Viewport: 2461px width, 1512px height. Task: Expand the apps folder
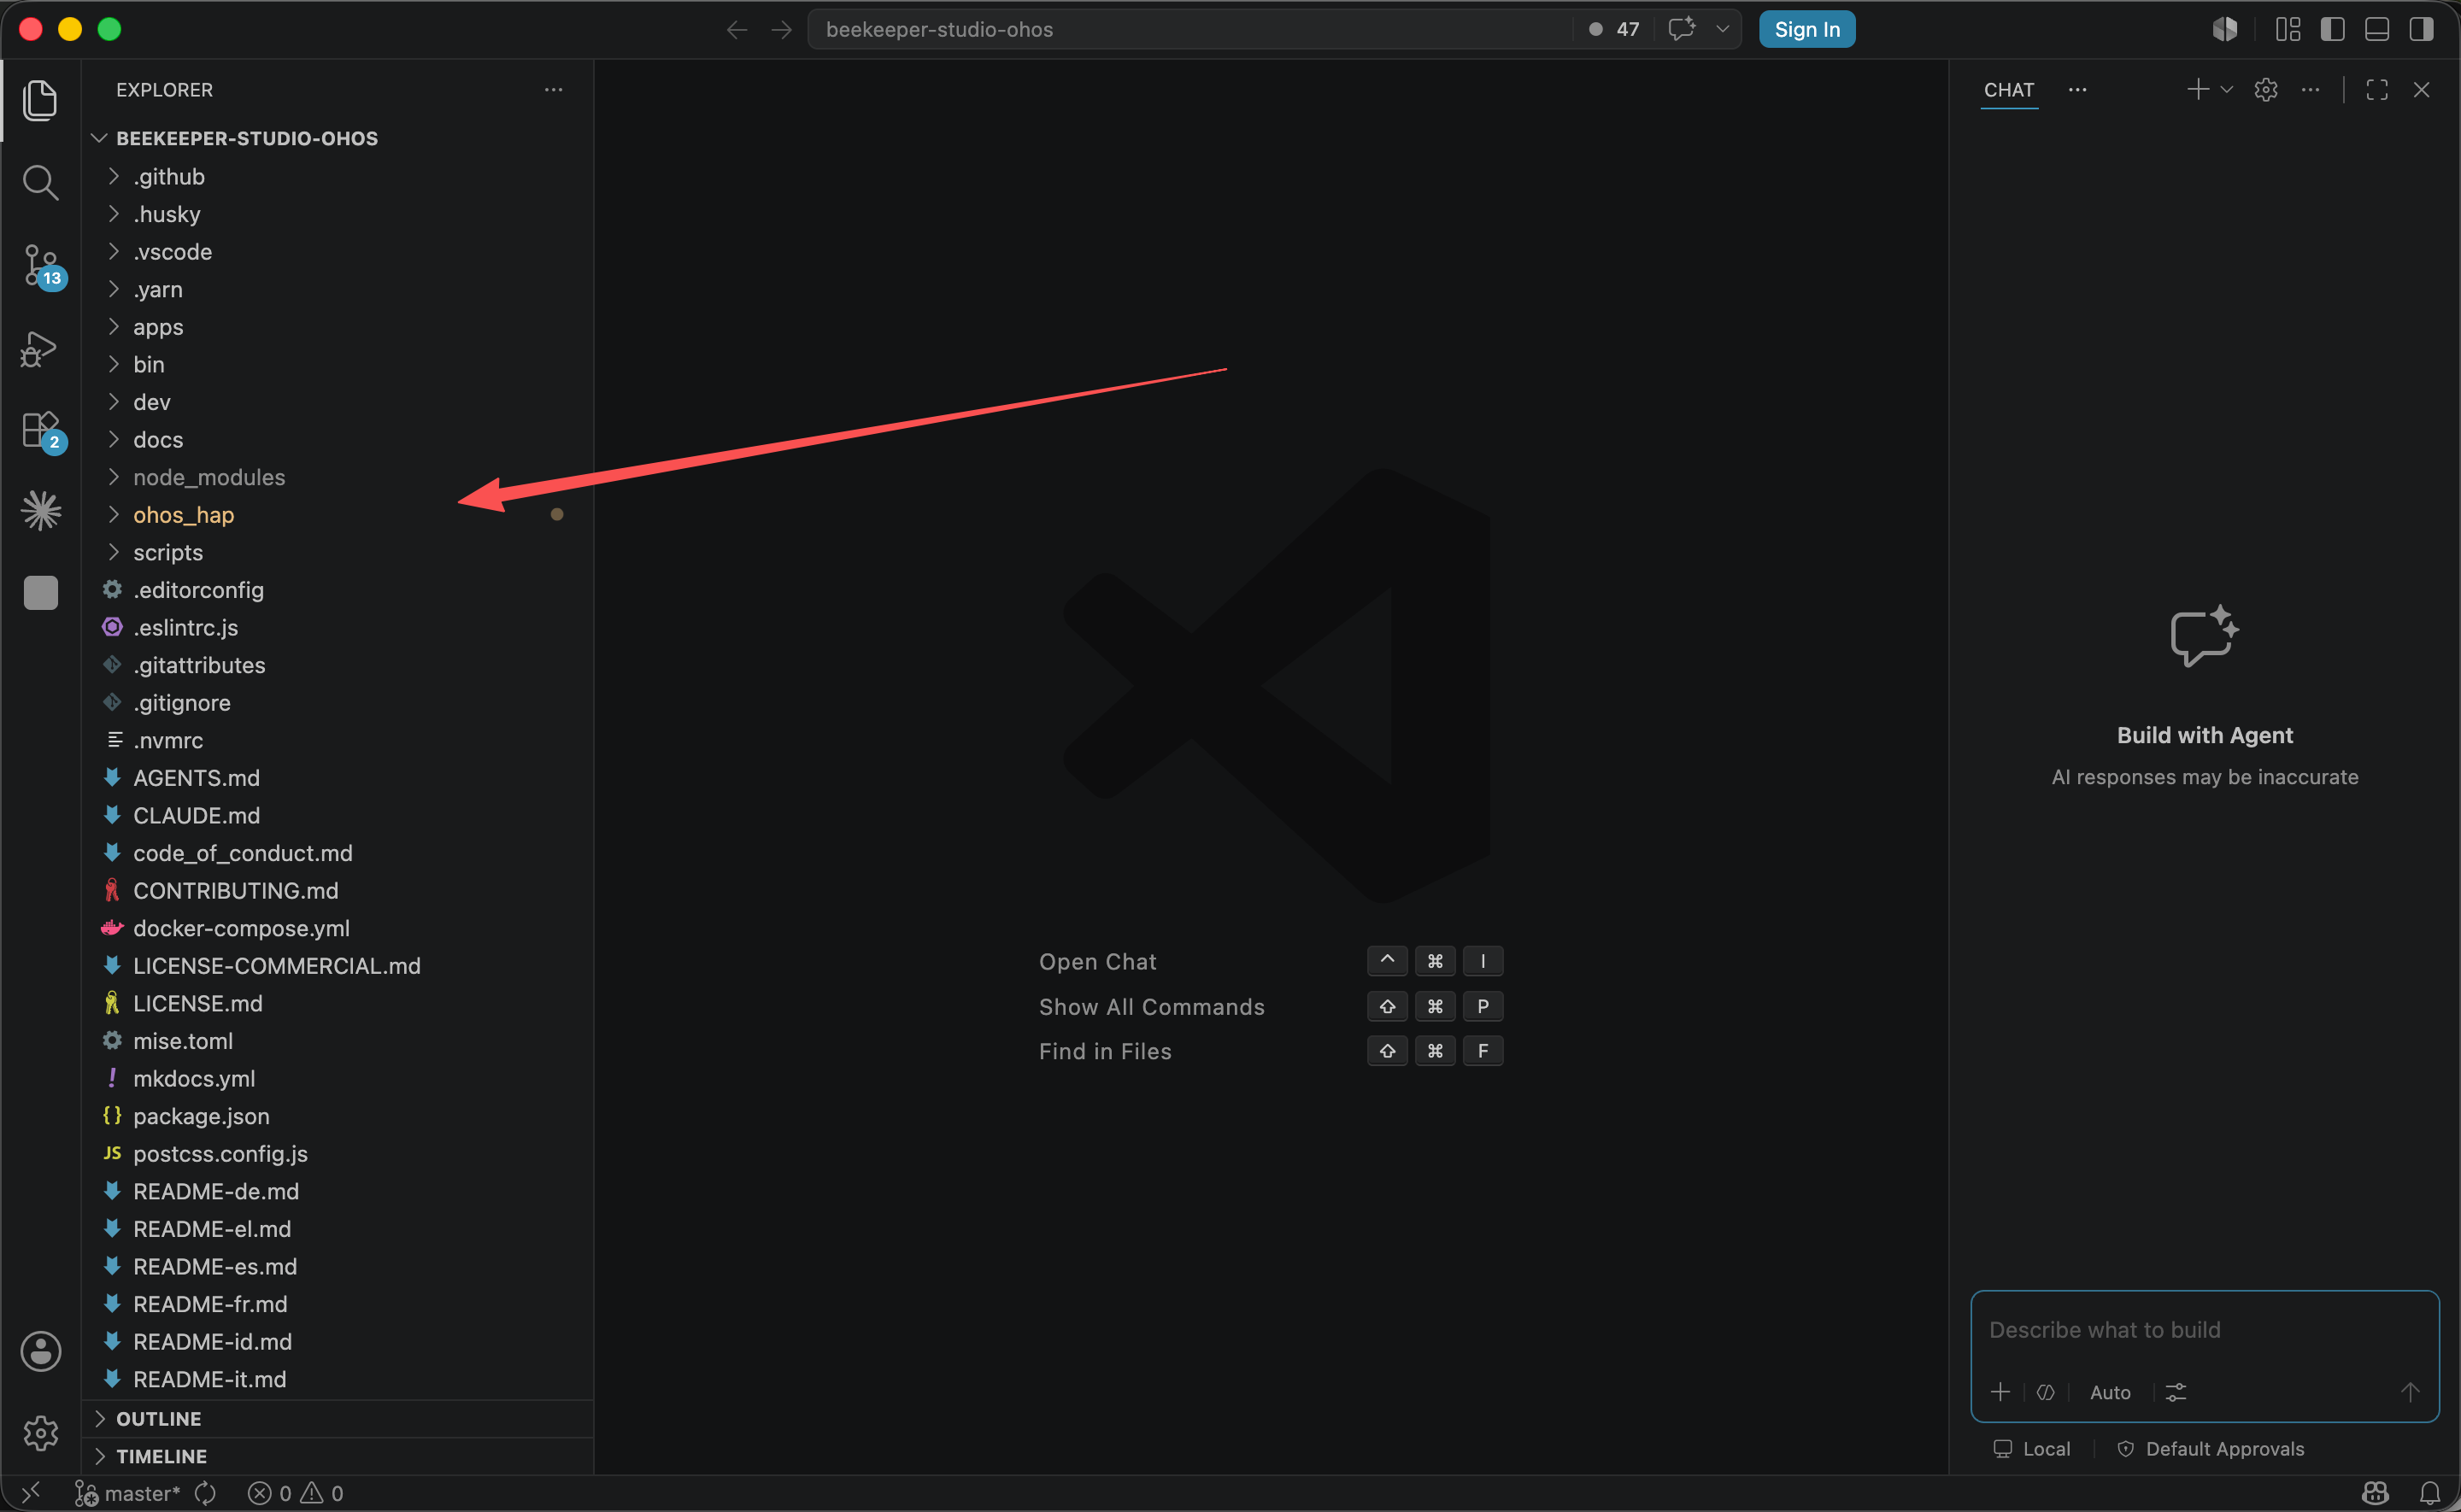tap(338, 327)
